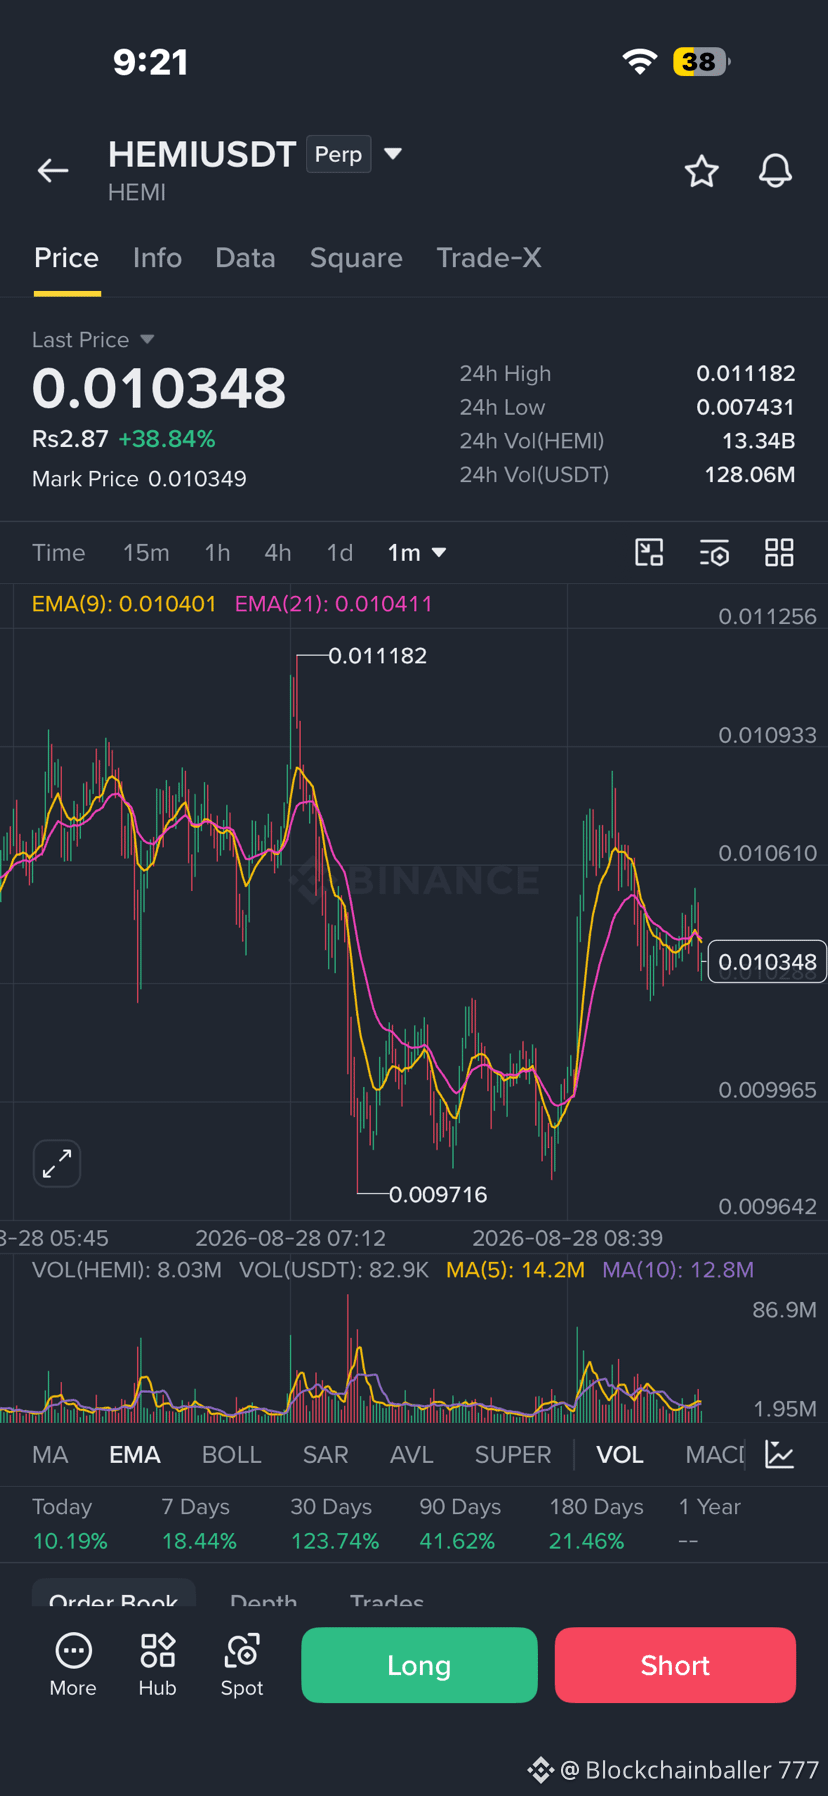Select the 4h chart interval
This screenshot has height=1796, width=828.
[278, 553]
